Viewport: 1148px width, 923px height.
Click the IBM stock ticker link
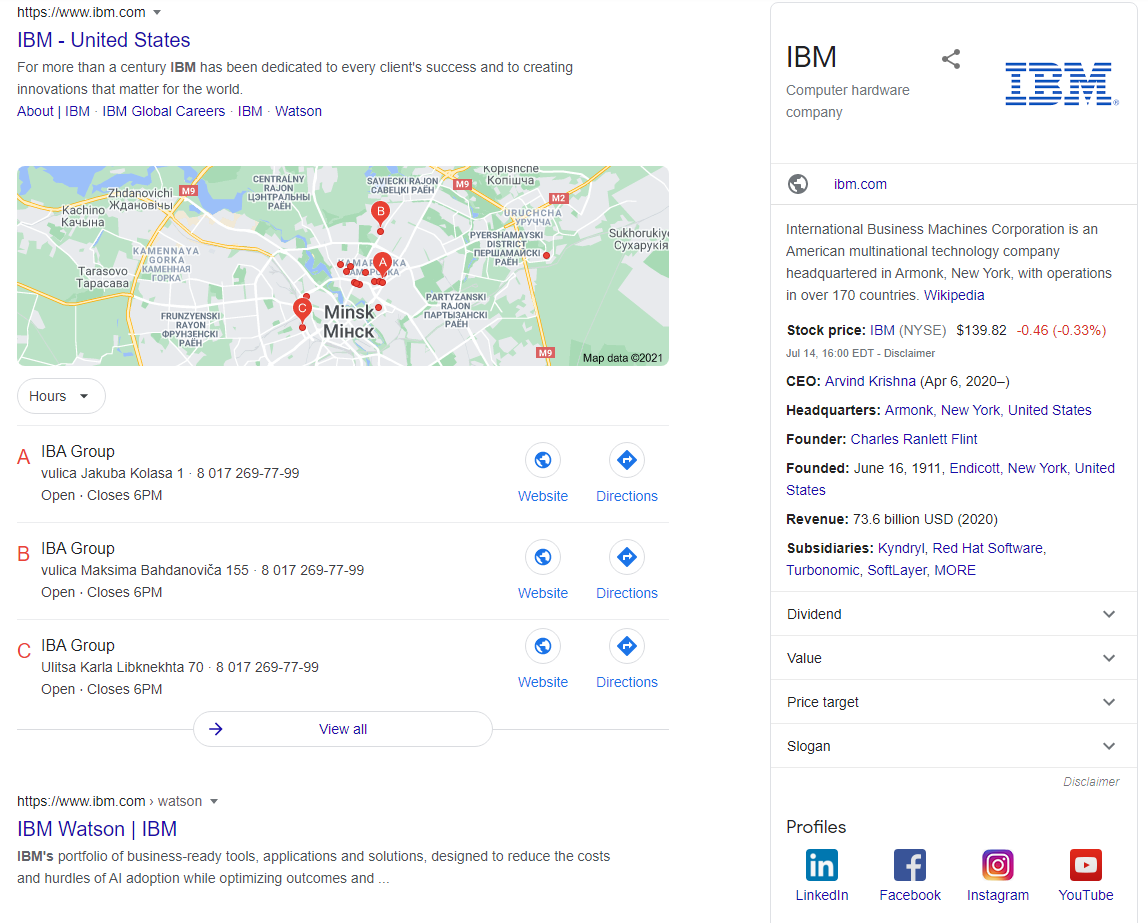tap(882, 330)
